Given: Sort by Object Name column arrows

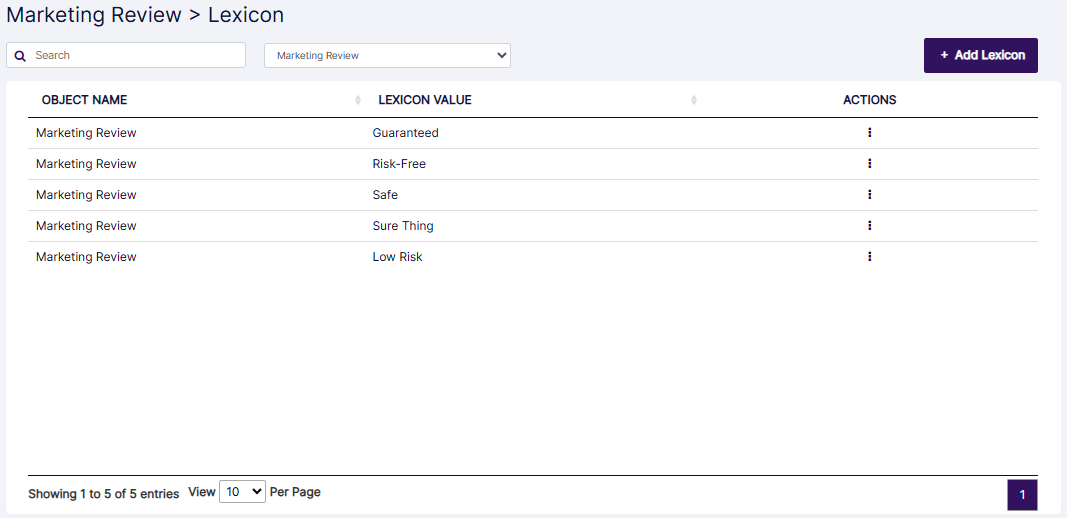Looking at the screenshot, I should 358,100.
